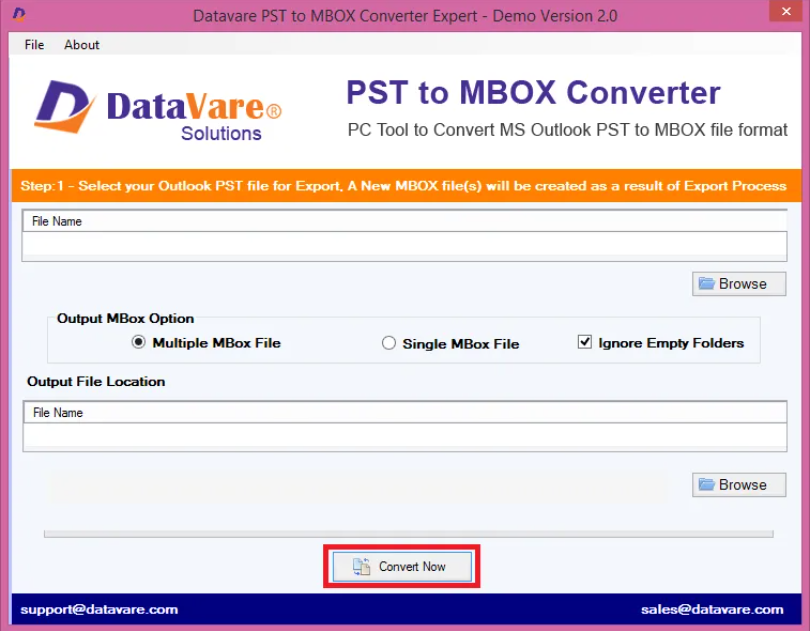Click the Datavare app icon in title bar
This screenshot has width=810, height=631.
pyautogui.click(x=19, y=14)
